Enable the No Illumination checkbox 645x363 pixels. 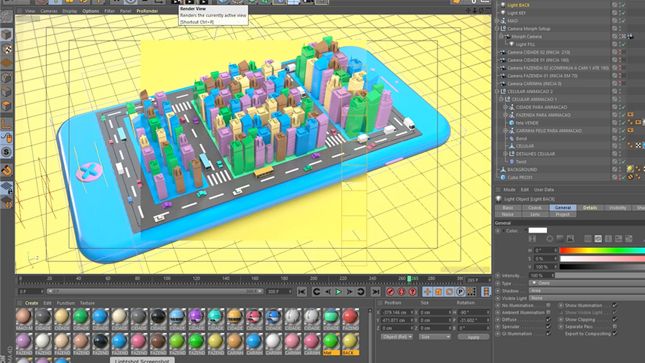coord(548,305)
